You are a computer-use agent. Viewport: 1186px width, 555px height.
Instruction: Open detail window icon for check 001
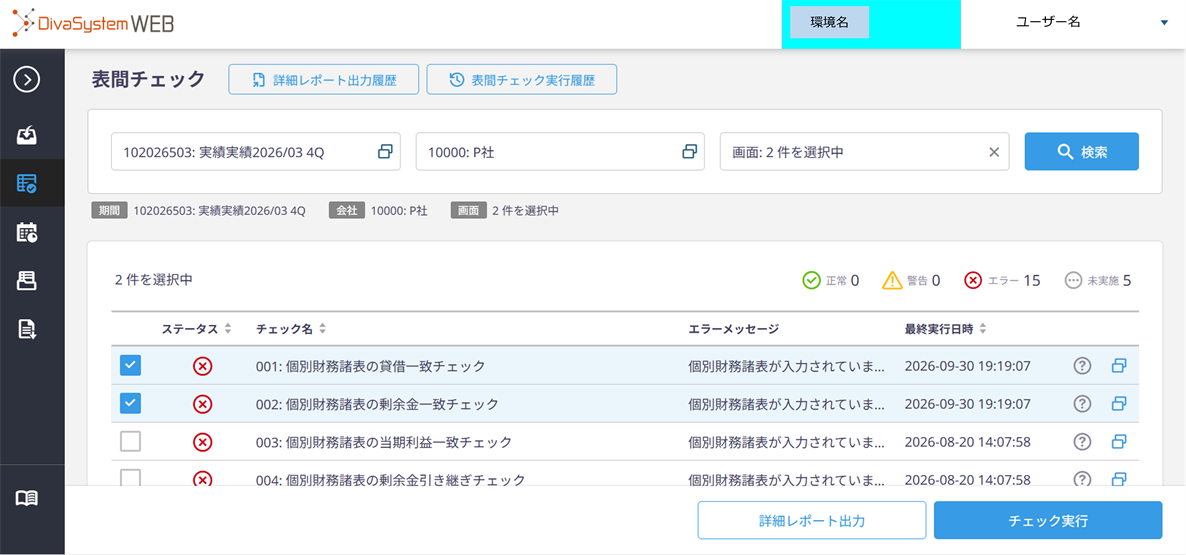point(1119,366)
